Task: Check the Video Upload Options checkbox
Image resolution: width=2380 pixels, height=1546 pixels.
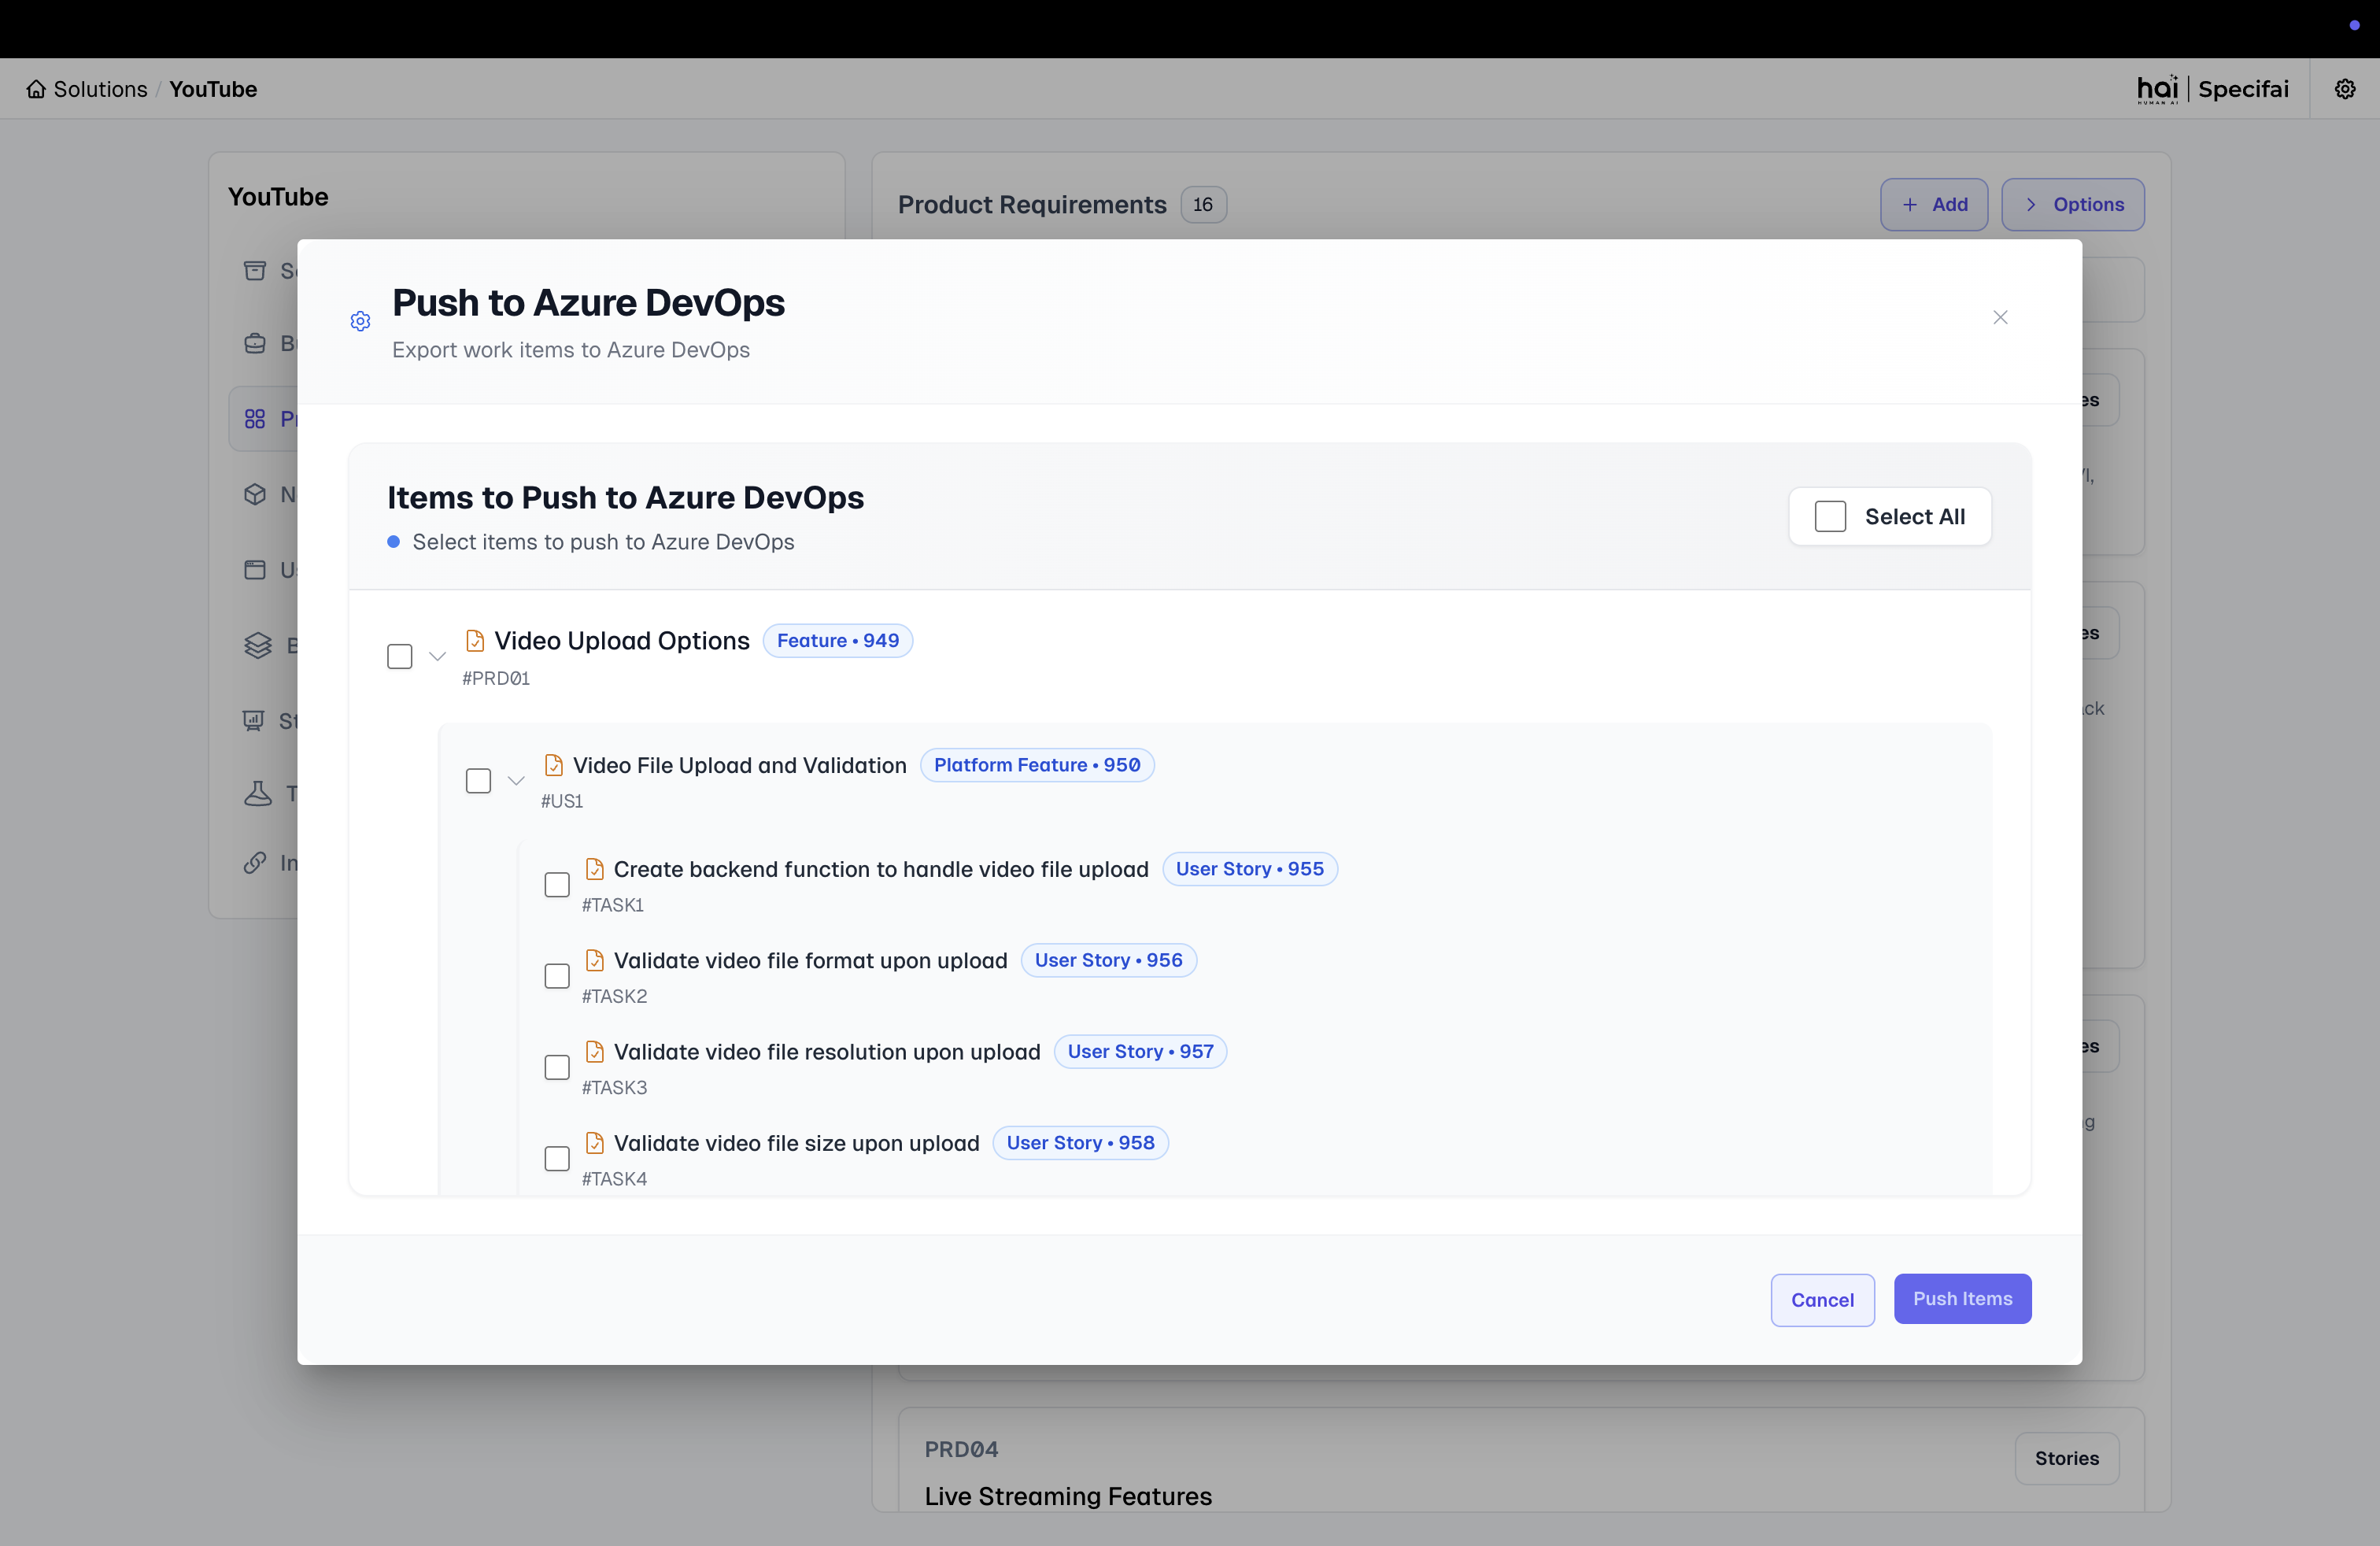Action: coord(400,656)
